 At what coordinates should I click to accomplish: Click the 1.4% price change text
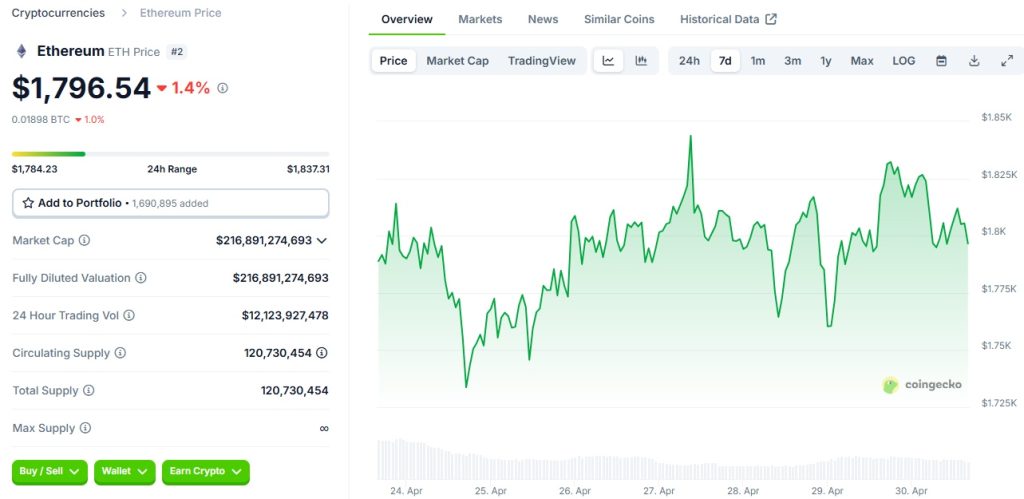191,88
